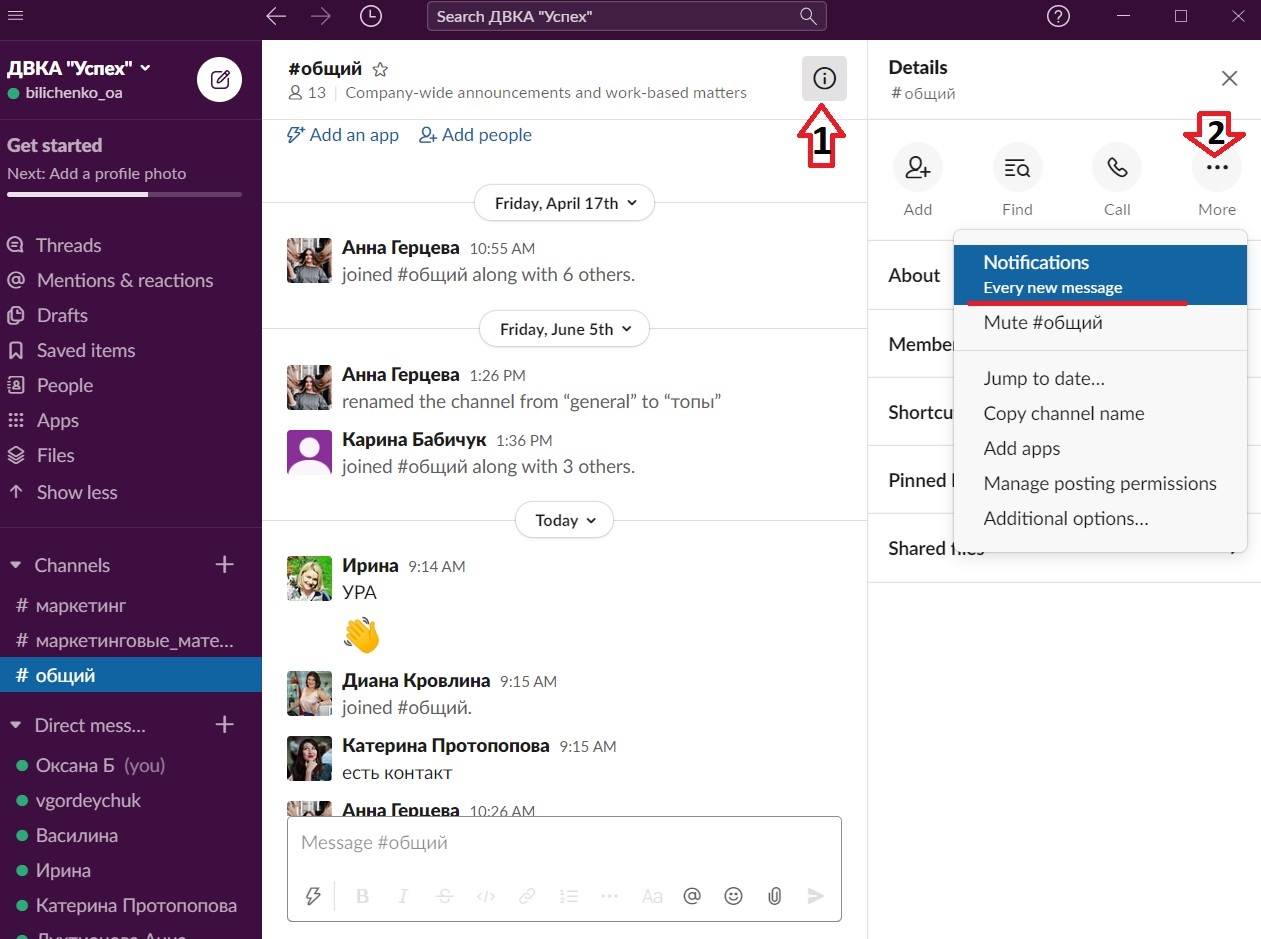Star the #общий channel
The image size is (1261, 939).
[x=380, y=69]
